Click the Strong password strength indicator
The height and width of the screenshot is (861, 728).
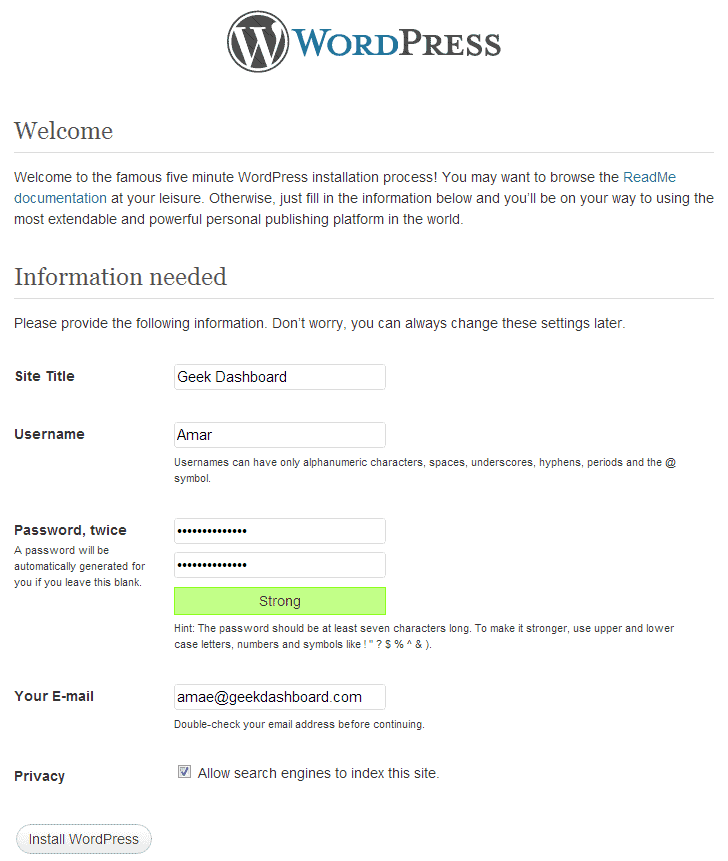tap(279, 601)
